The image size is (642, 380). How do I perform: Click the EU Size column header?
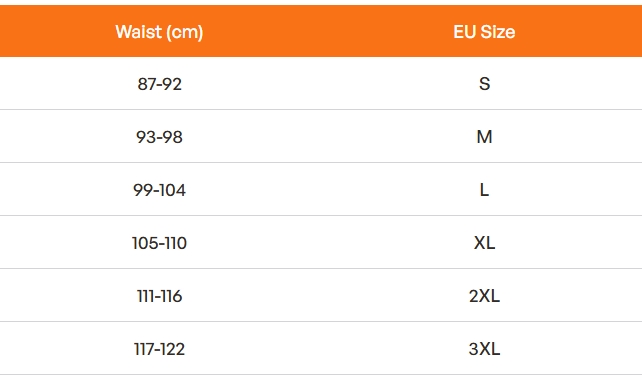point(484,32)
